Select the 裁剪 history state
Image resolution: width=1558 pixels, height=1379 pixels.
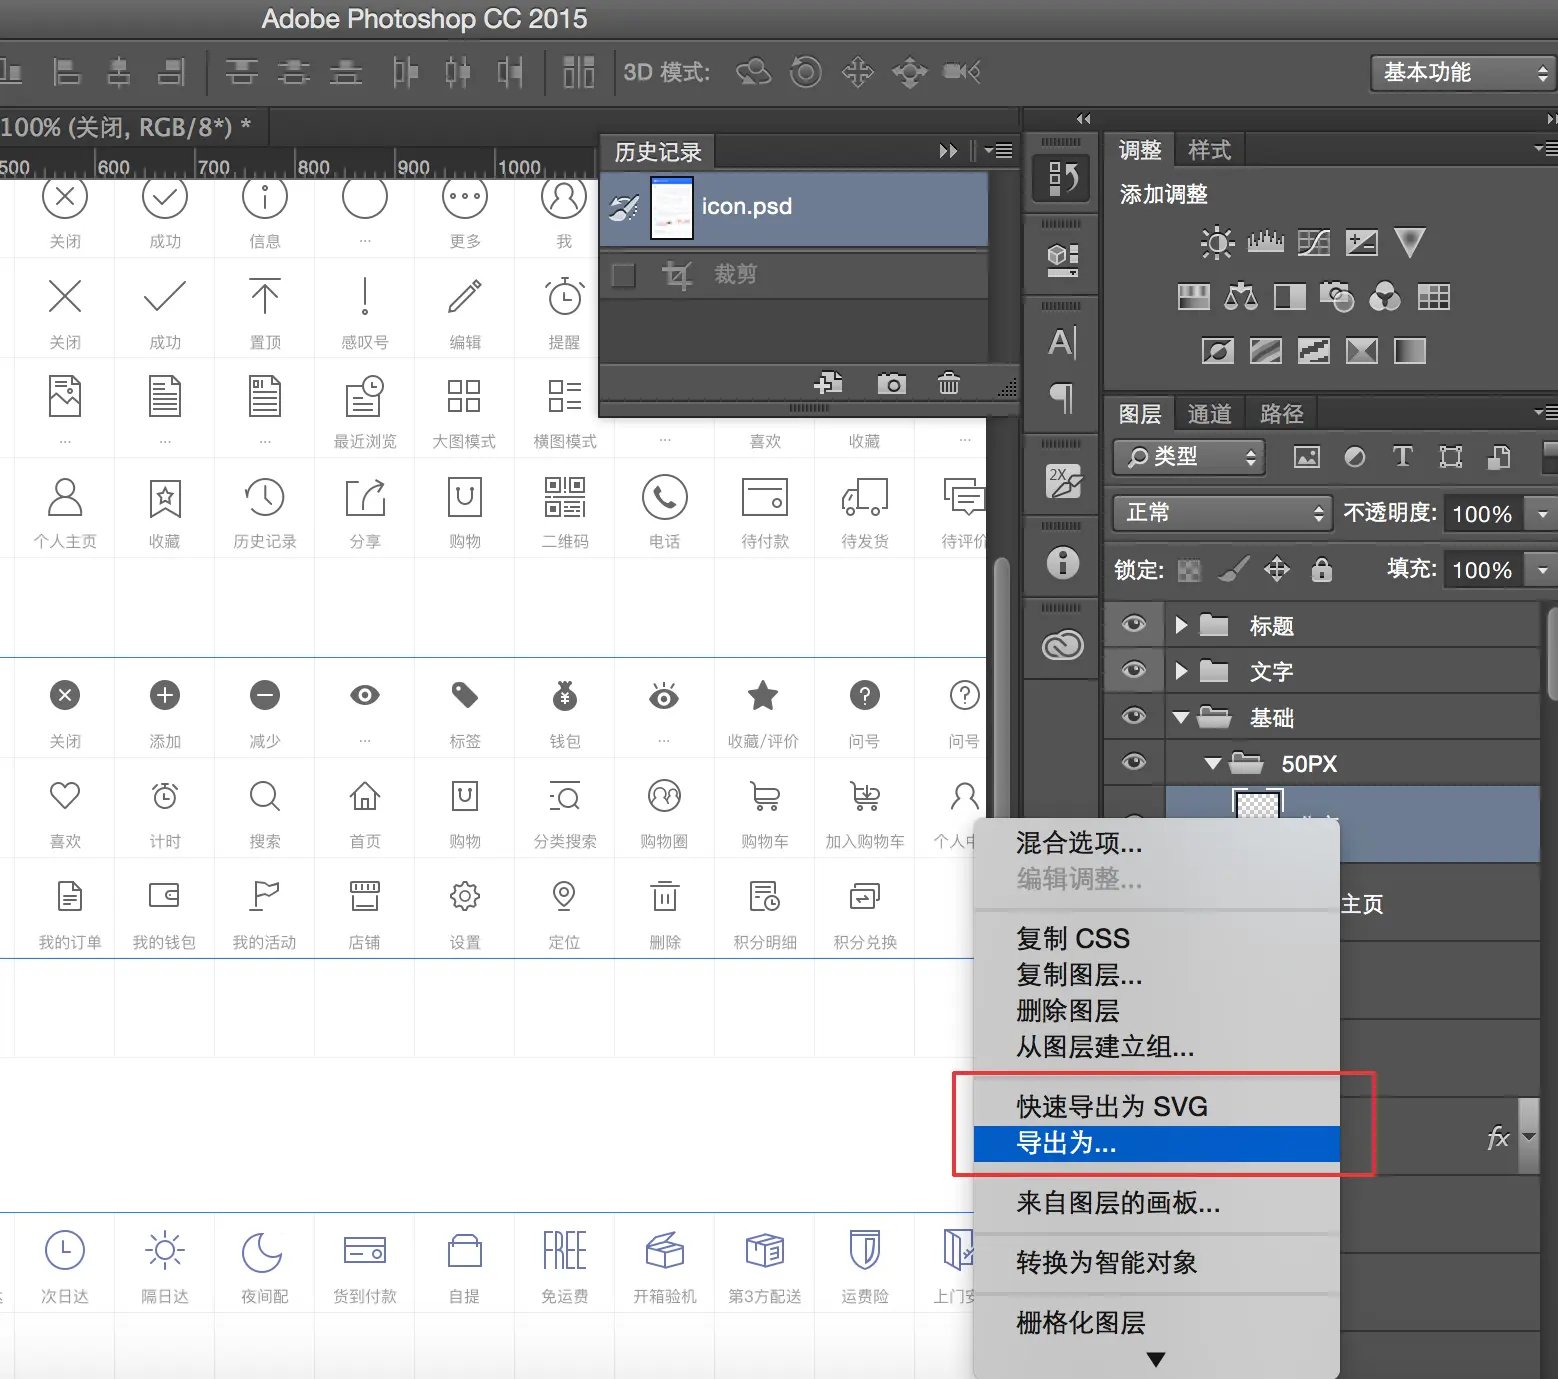pyautogui.click(x=794, y=275)
